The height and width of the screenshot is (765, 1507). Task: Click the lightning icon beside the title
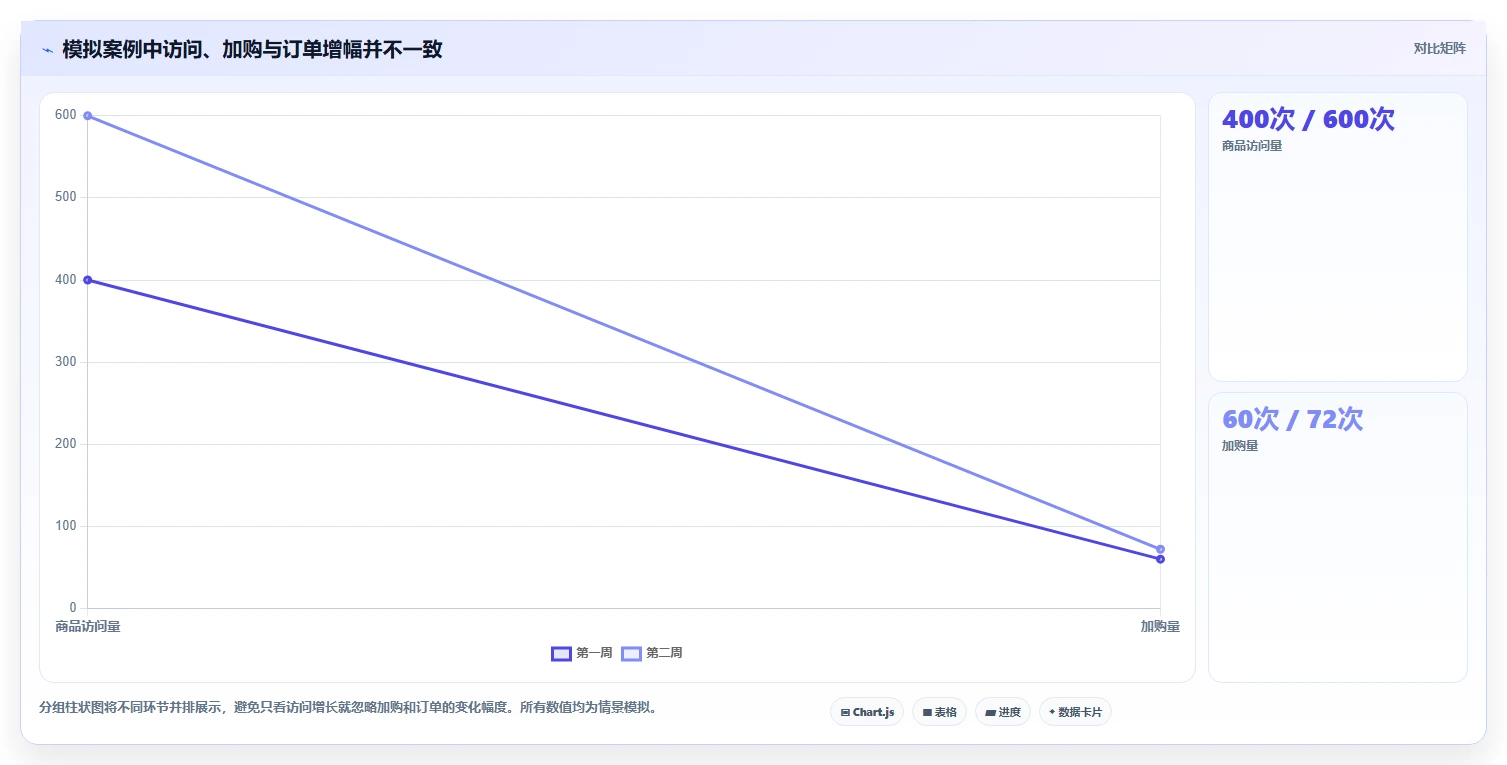(x=47, y=50)
